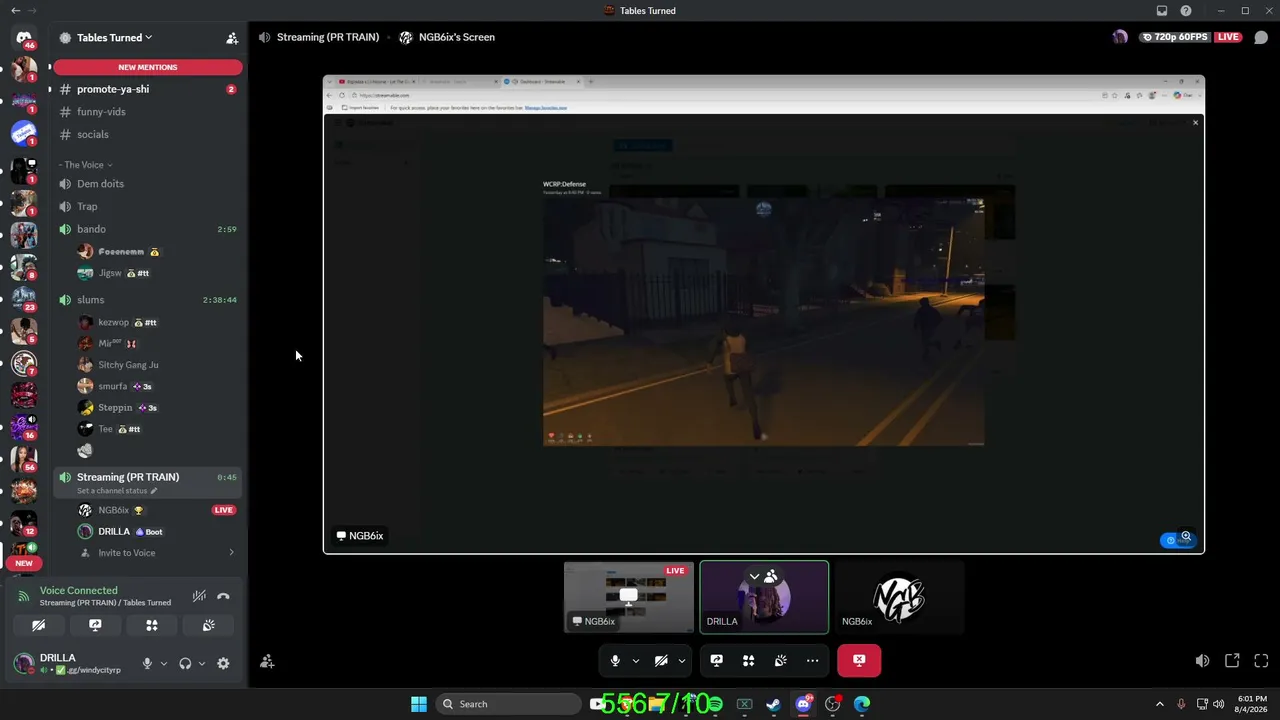Viewport: 1280px width, 720px height.
Task: Click the invite people icon beside Tables Turned
Action: (x=232, y=38)
